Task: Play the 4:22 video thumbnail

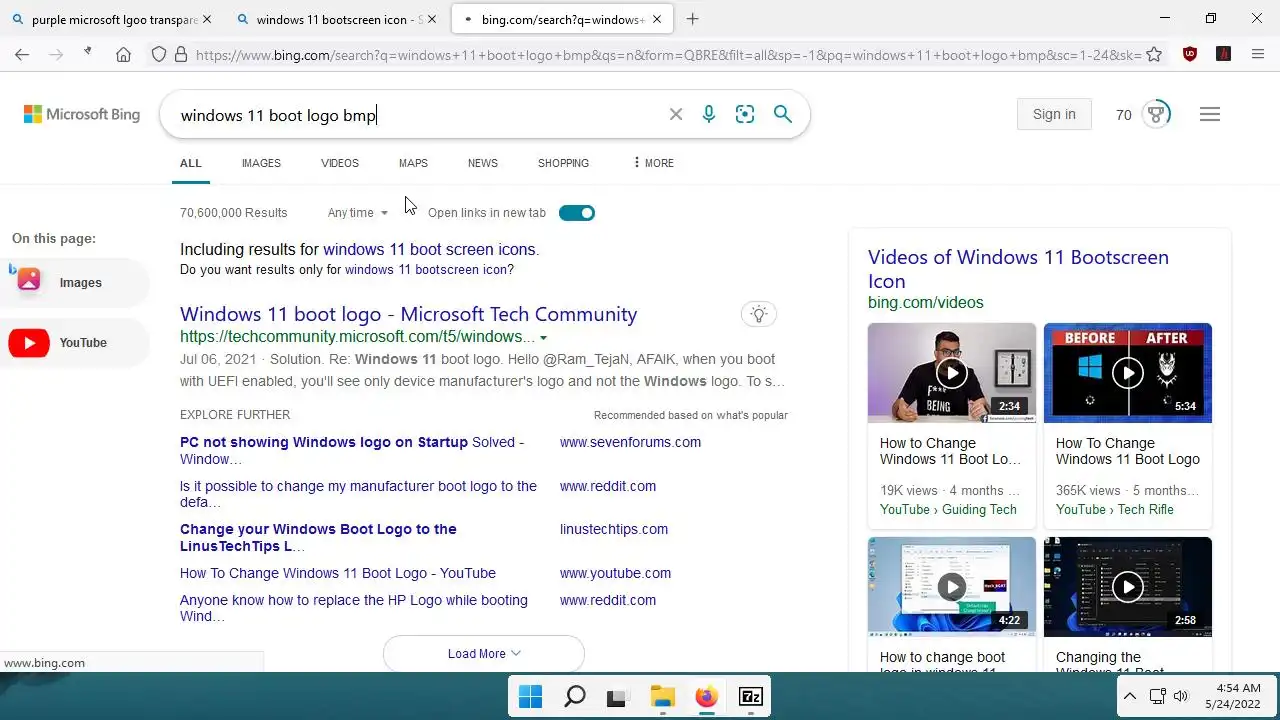Action: coord(952,586)
